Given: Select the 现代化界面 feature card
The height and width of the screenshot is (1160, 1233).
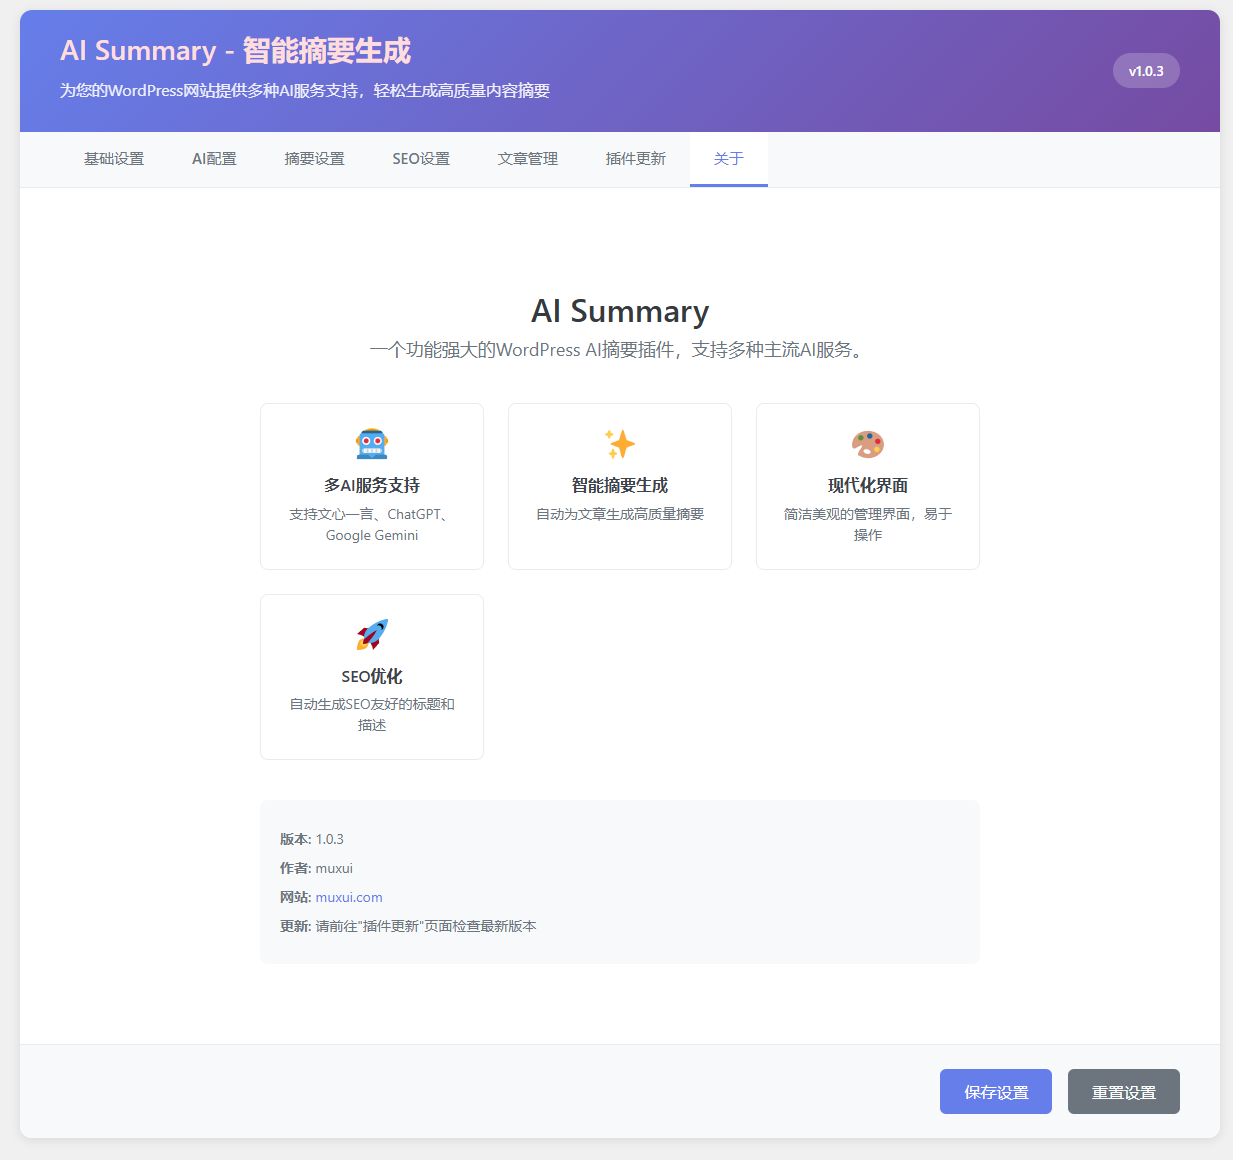Looking at the screenshot, I should pyautogui.click(x=867, y=486).
